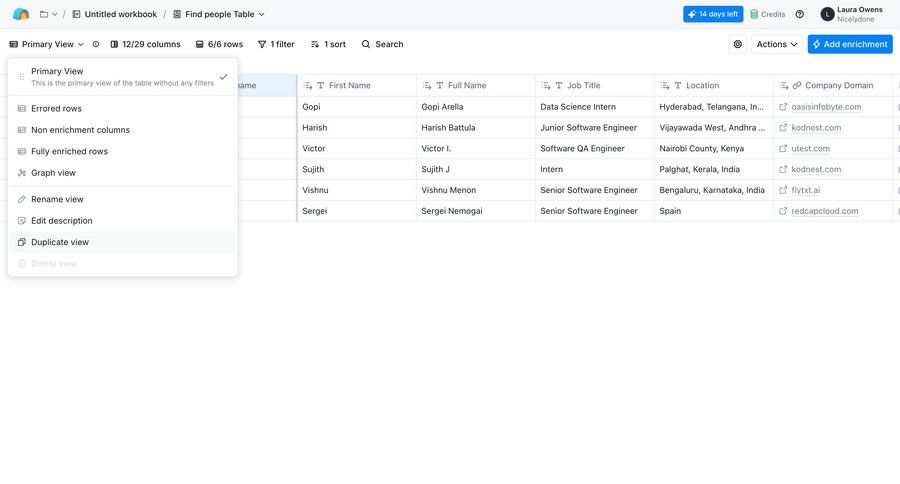Viewport: 900px width, 484px height.
Task: Expand the folder dropdown chevron
Action: (x=55, y=14)
